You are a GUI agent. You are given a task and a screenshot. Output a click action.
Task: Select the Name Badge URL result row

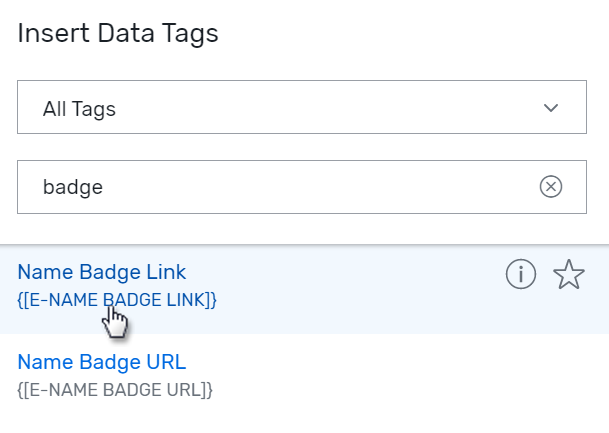pyautogui.click(x=300, y=375)
